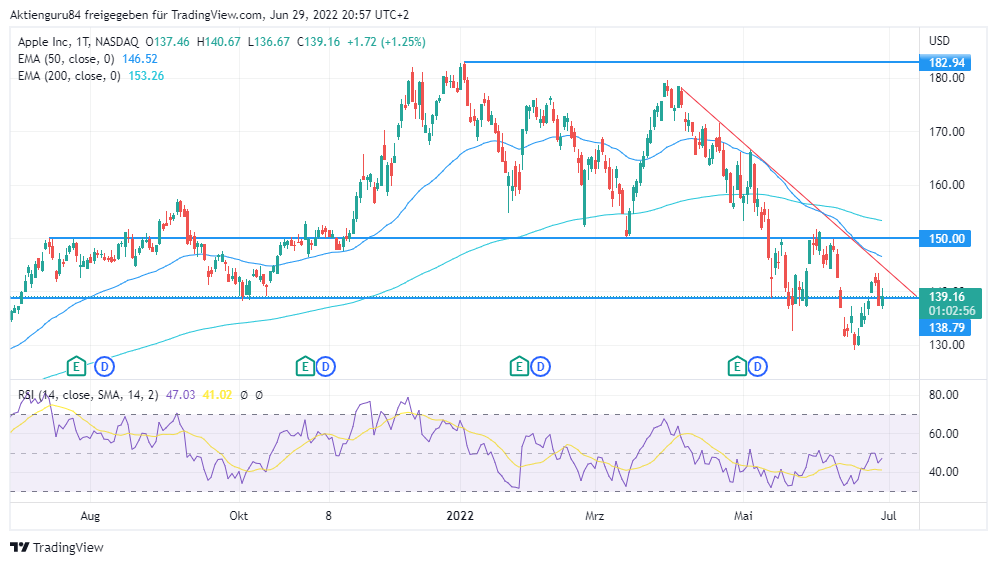Click the 2022 label on time axis
The height and width of the screenshot is (565, 997).
[460, 515]
